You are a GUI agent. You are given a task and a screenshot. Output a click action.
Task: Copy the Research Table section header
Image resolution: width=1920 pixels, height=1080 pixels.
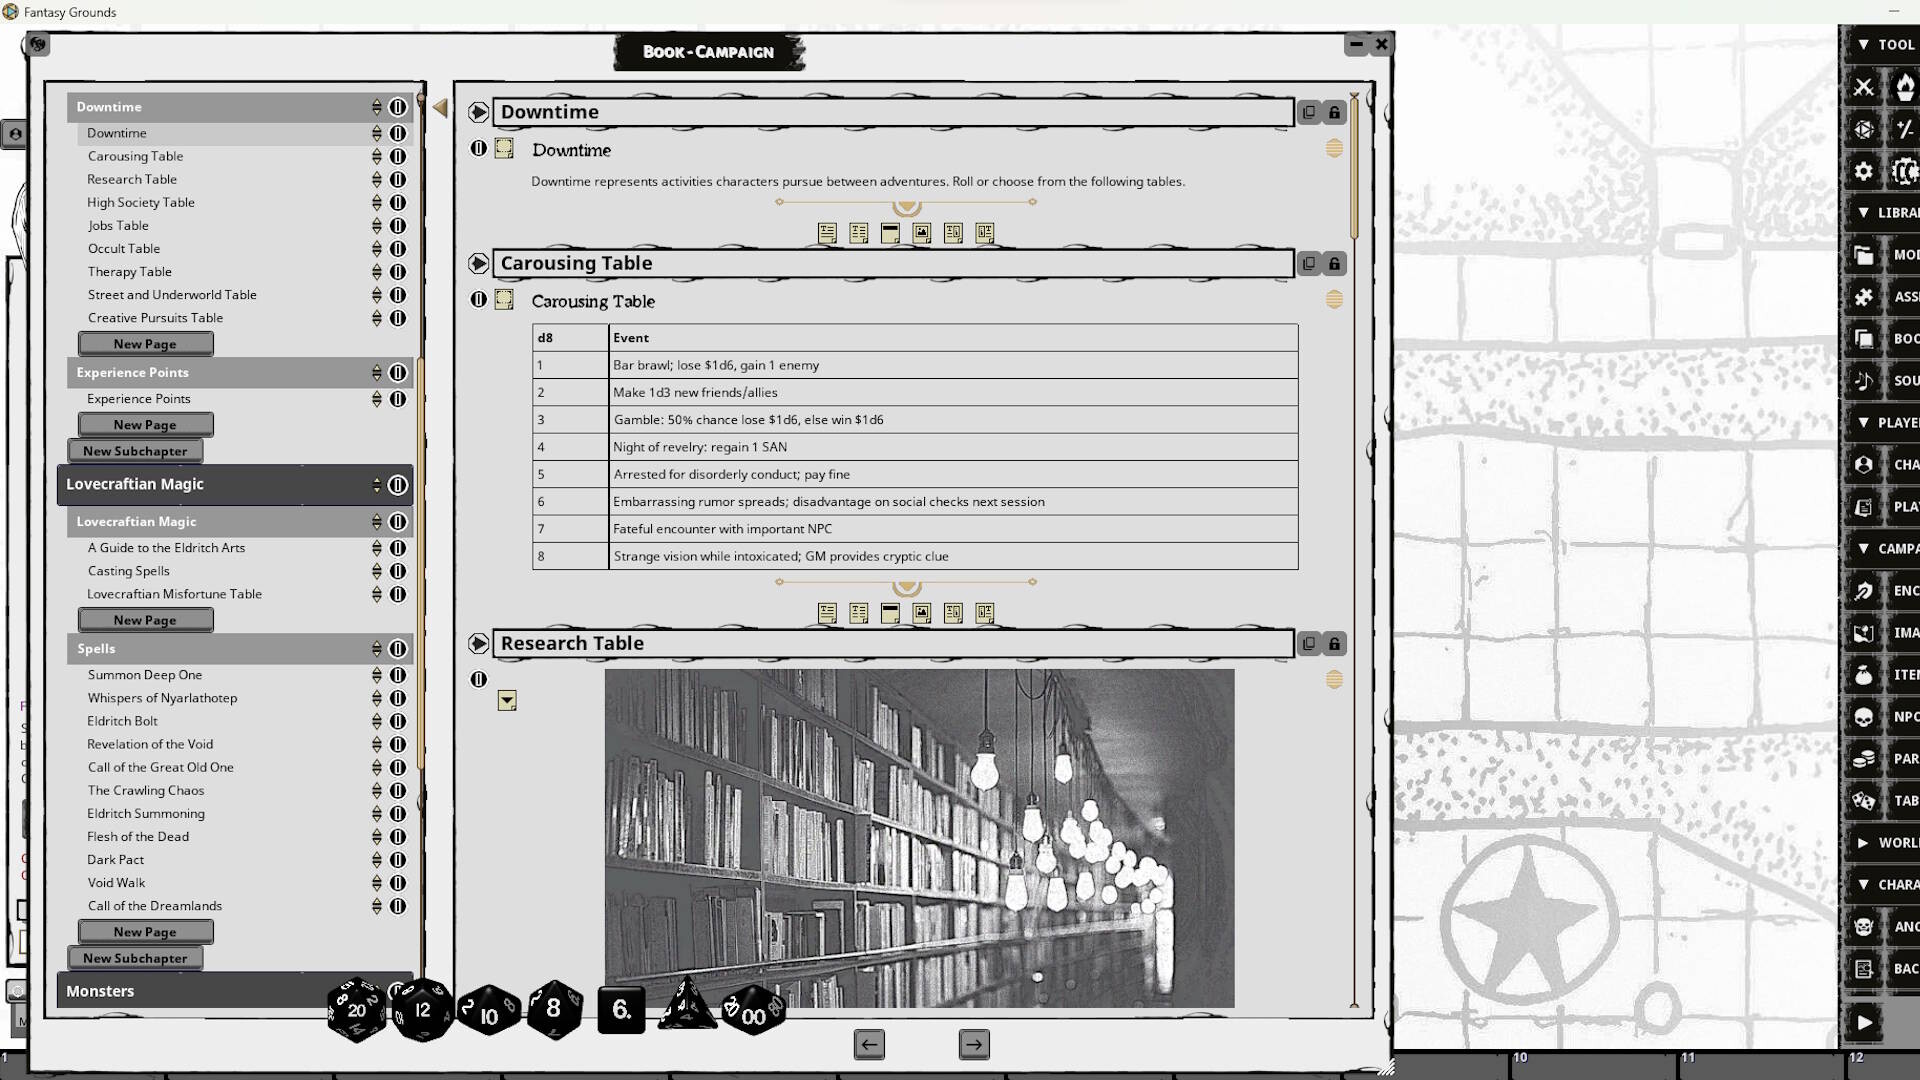pos(1309,643)
